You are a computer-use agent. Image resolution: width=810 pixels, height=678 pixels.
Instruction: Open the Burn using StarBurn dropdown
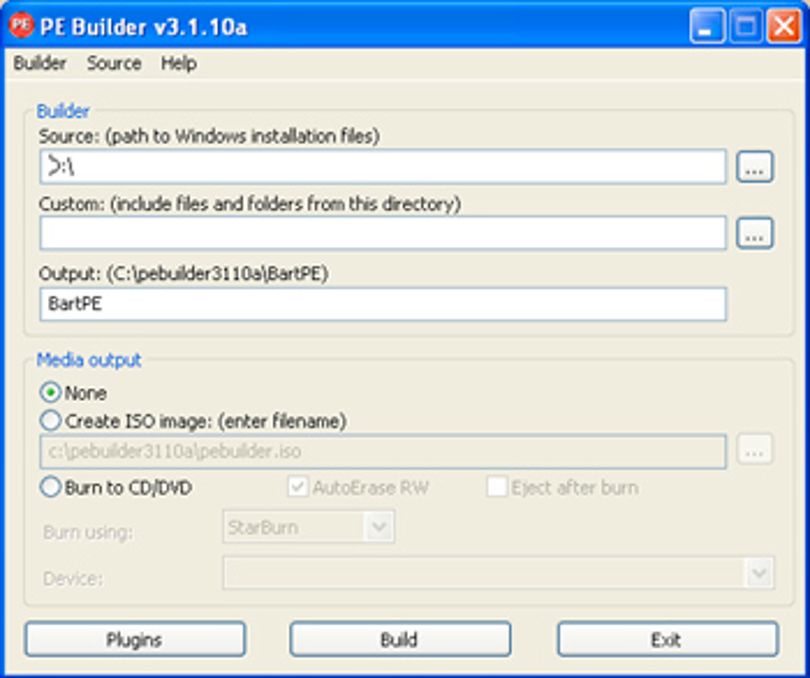pyautogui.click(x=309, y=527)
